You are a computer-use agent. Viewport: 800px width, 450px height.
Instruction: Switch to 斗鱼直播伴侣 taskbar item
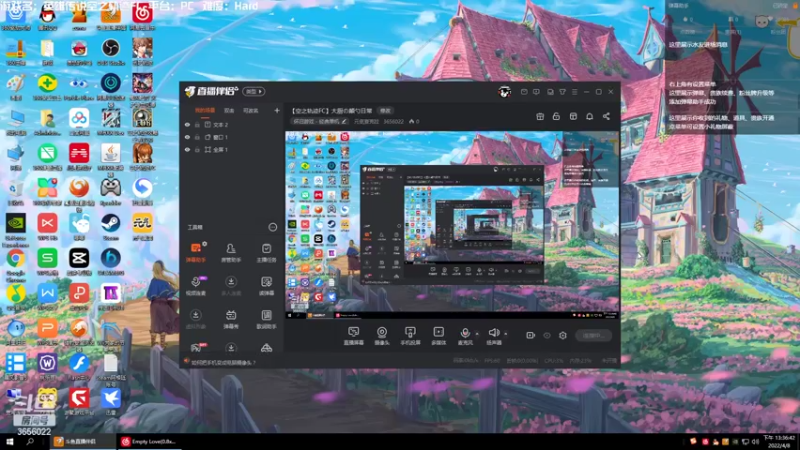(83, 441)
